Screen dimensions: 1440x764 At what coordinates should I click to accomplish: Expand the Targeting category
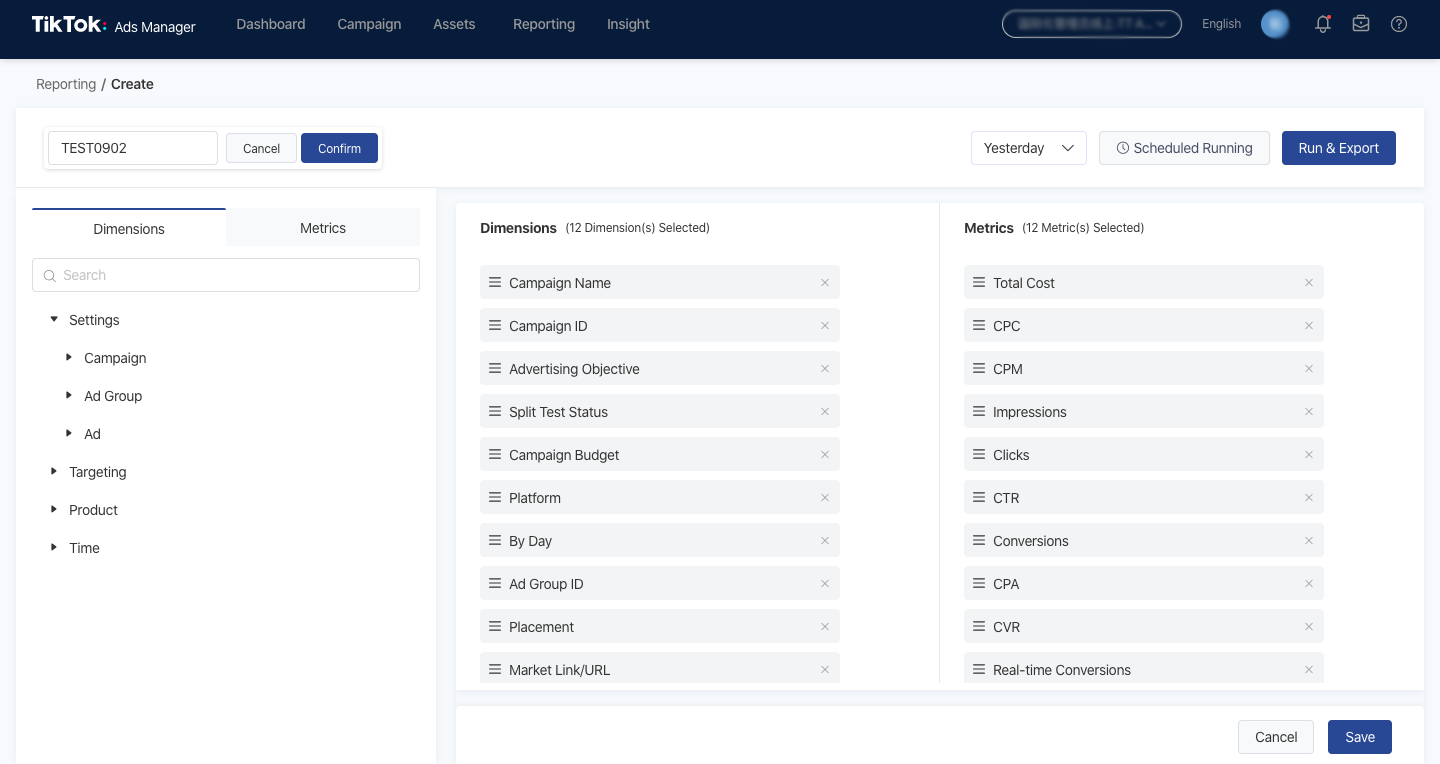pyautogui.click(x=54, y=471)
